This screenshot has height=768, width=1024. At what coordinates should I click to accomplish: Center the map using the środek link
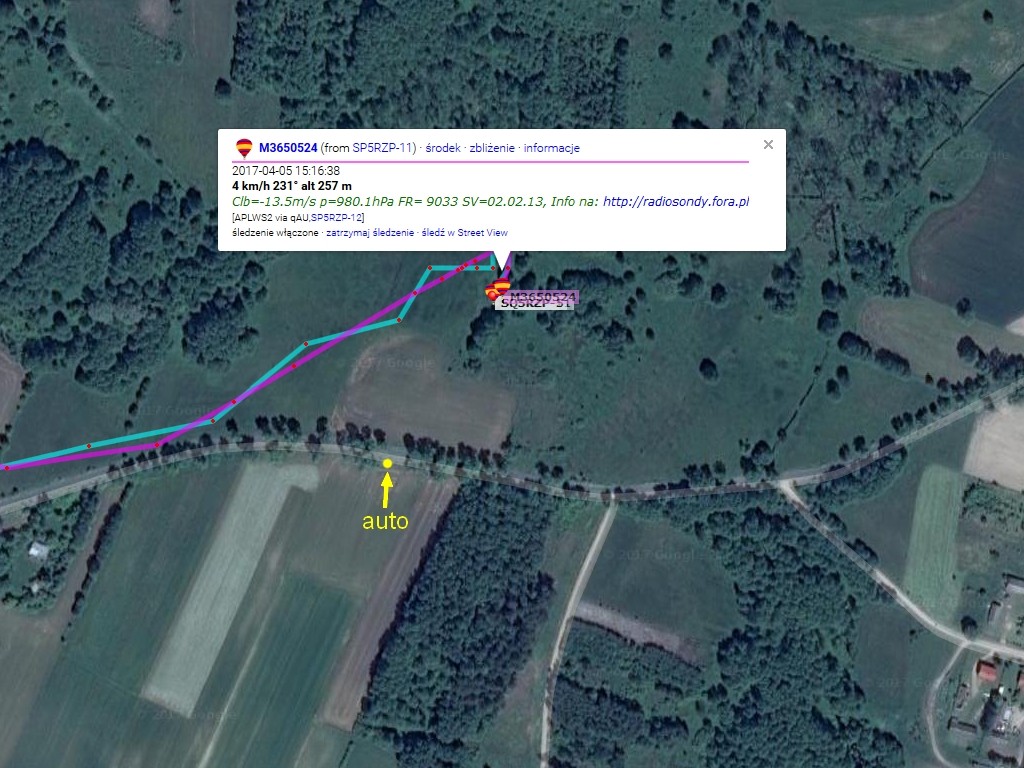pyautogui.click(x=443, y=148)
